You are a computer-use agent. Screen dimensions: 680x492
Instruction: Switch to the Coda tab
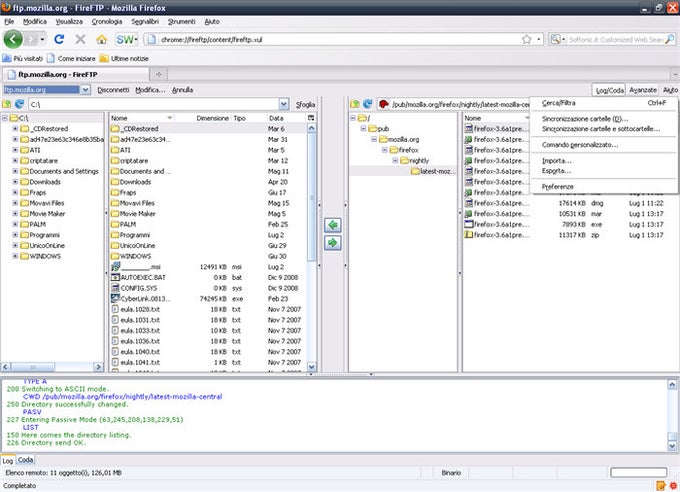pyautogui.click(x=25, y=460)
